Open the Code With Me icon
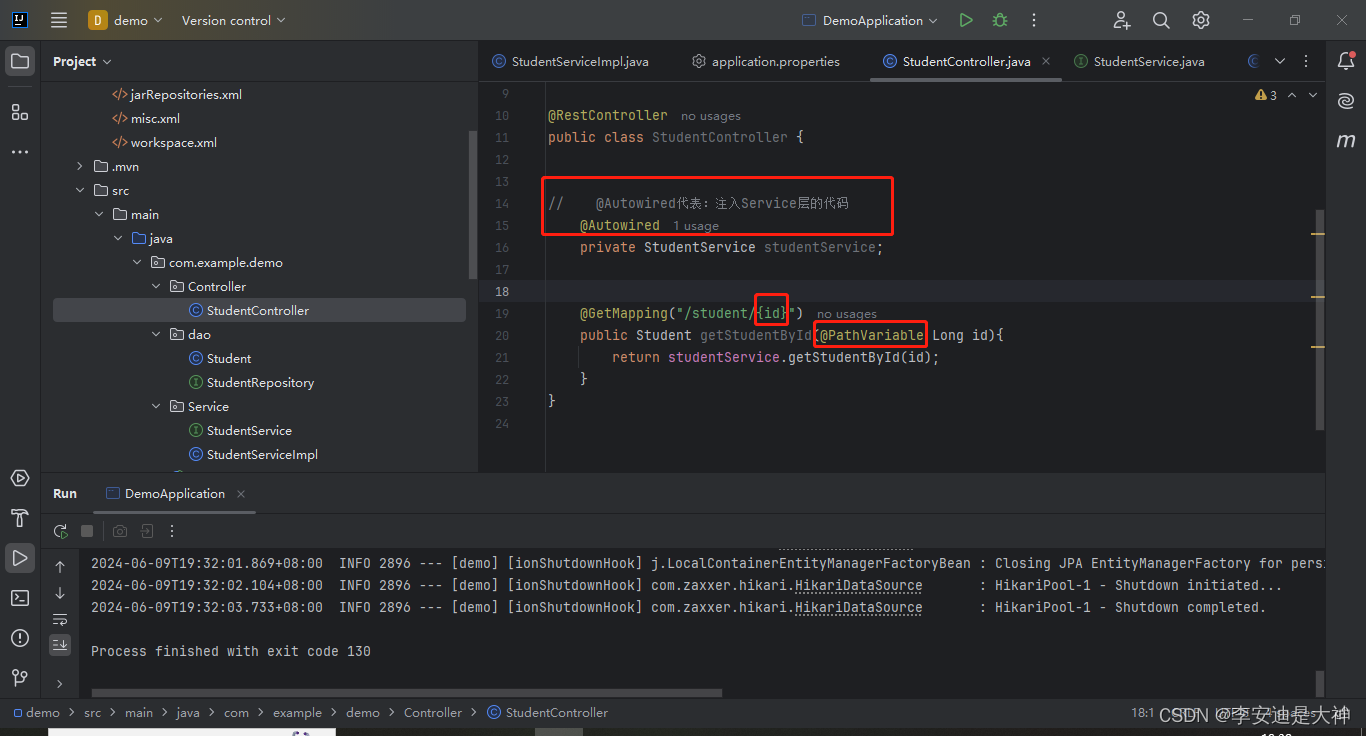This screenshot has width=1366, height=736. (x=1121, y=20)
